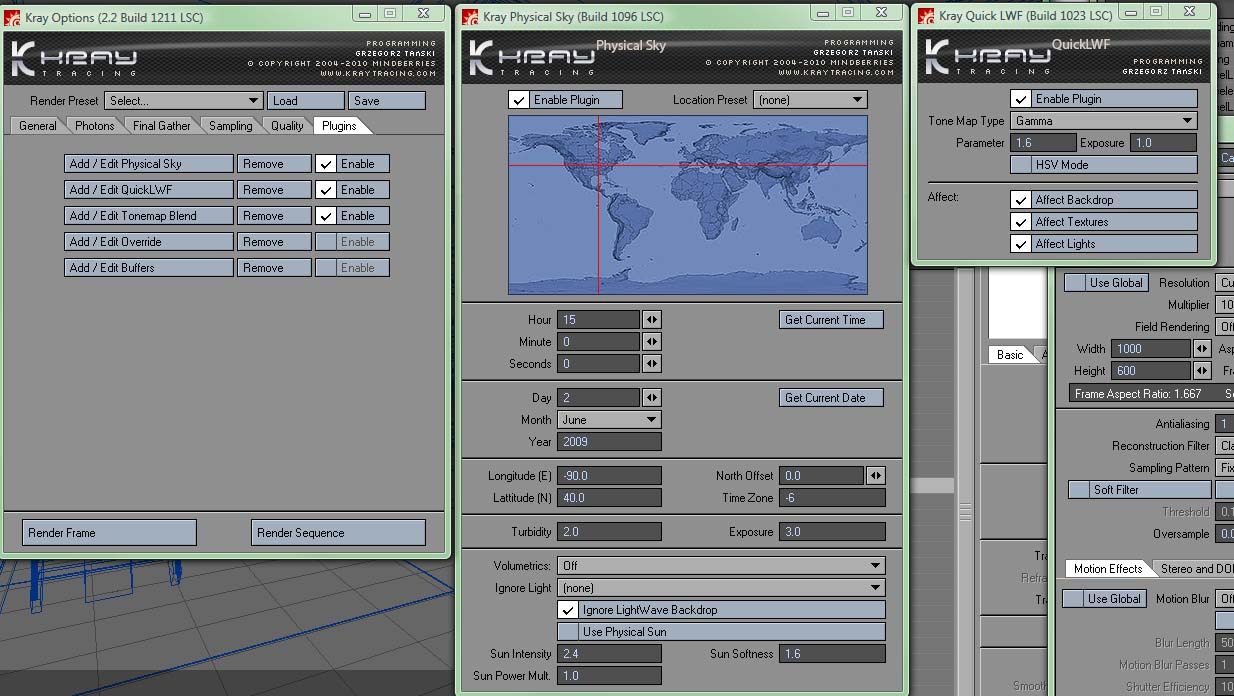Open the Tone Map Type dropdown

[1103, 121]
